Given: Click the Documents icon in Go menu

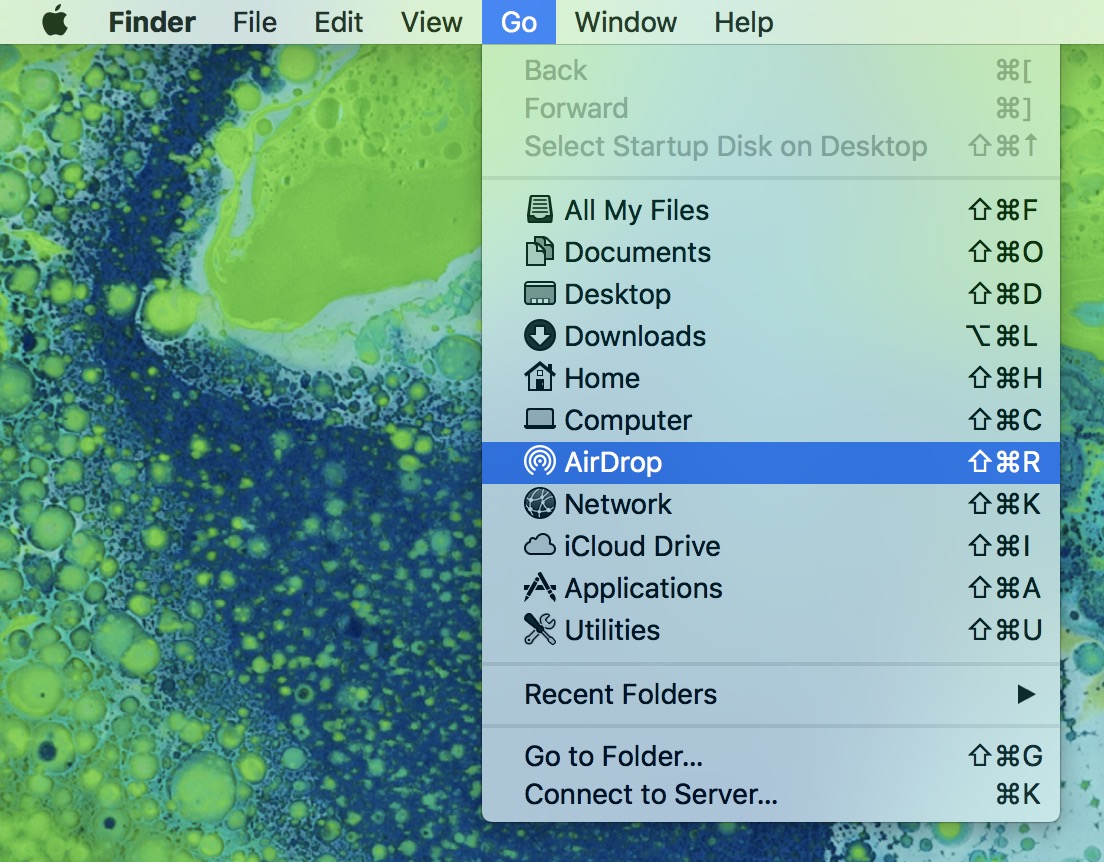Looking at the screenshot, I should (x=539, y=252).
